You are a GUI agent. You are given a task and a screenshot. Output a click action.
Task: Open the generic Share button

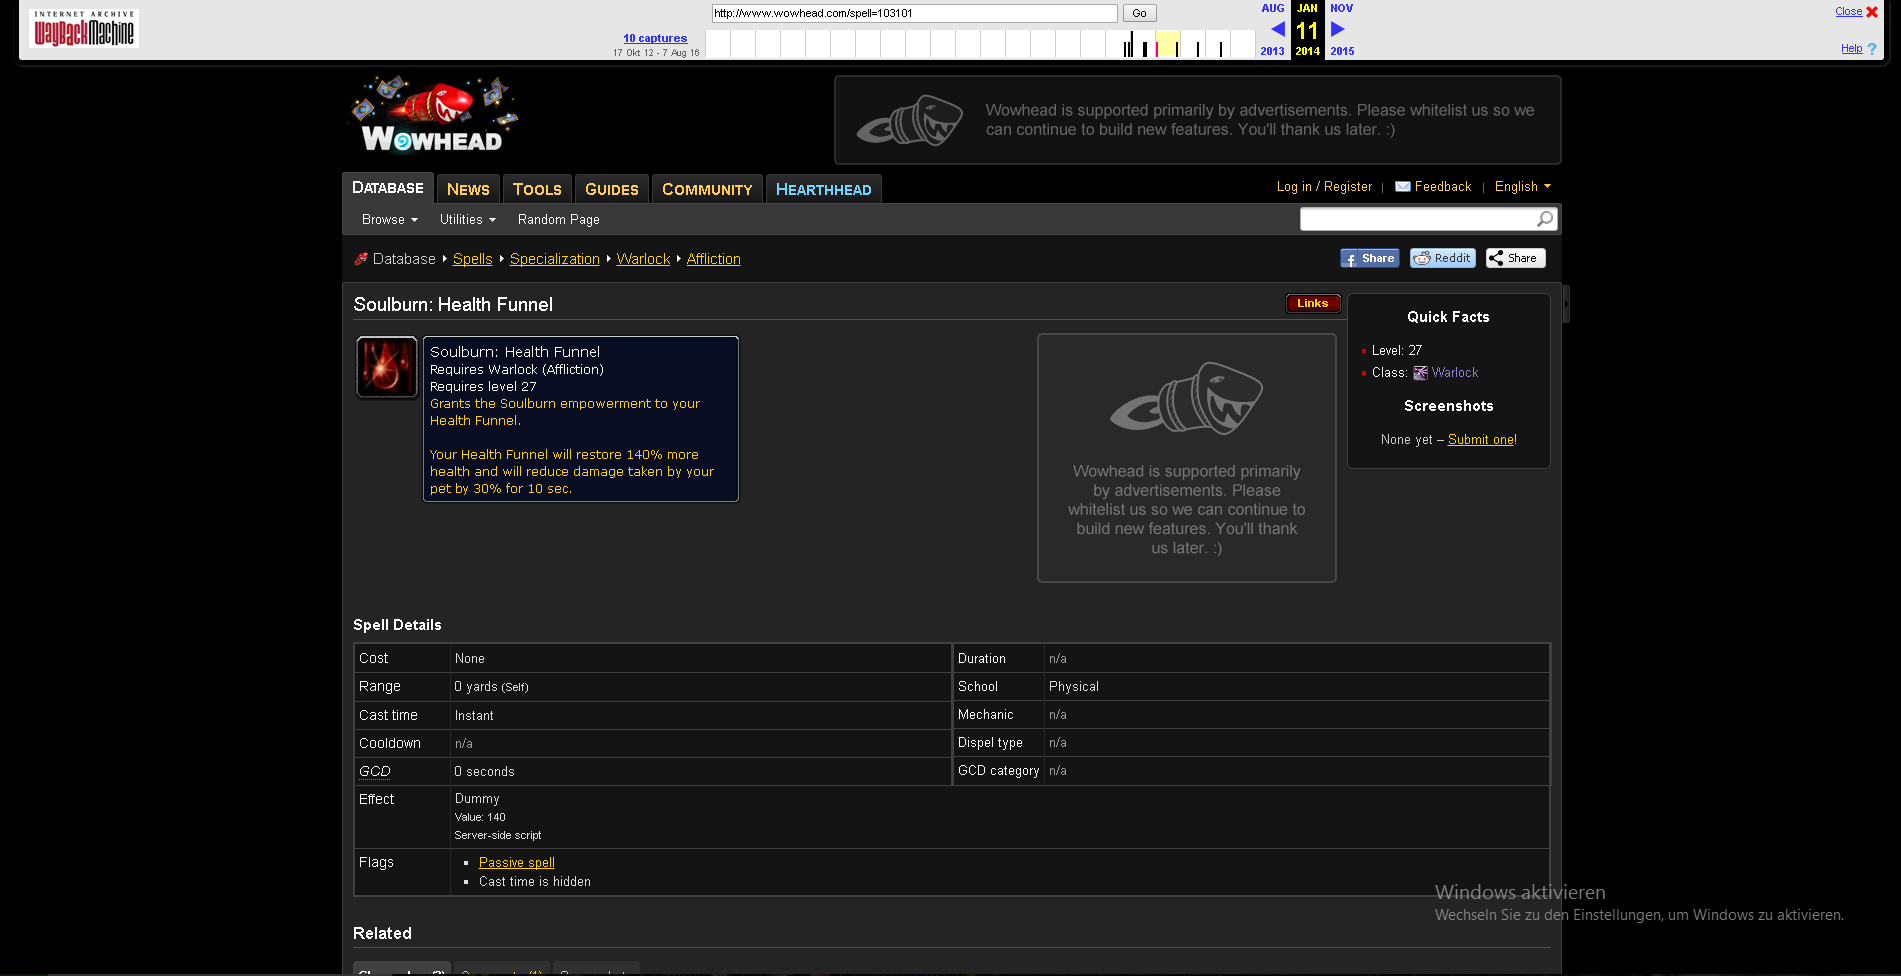pos(1516,258)
